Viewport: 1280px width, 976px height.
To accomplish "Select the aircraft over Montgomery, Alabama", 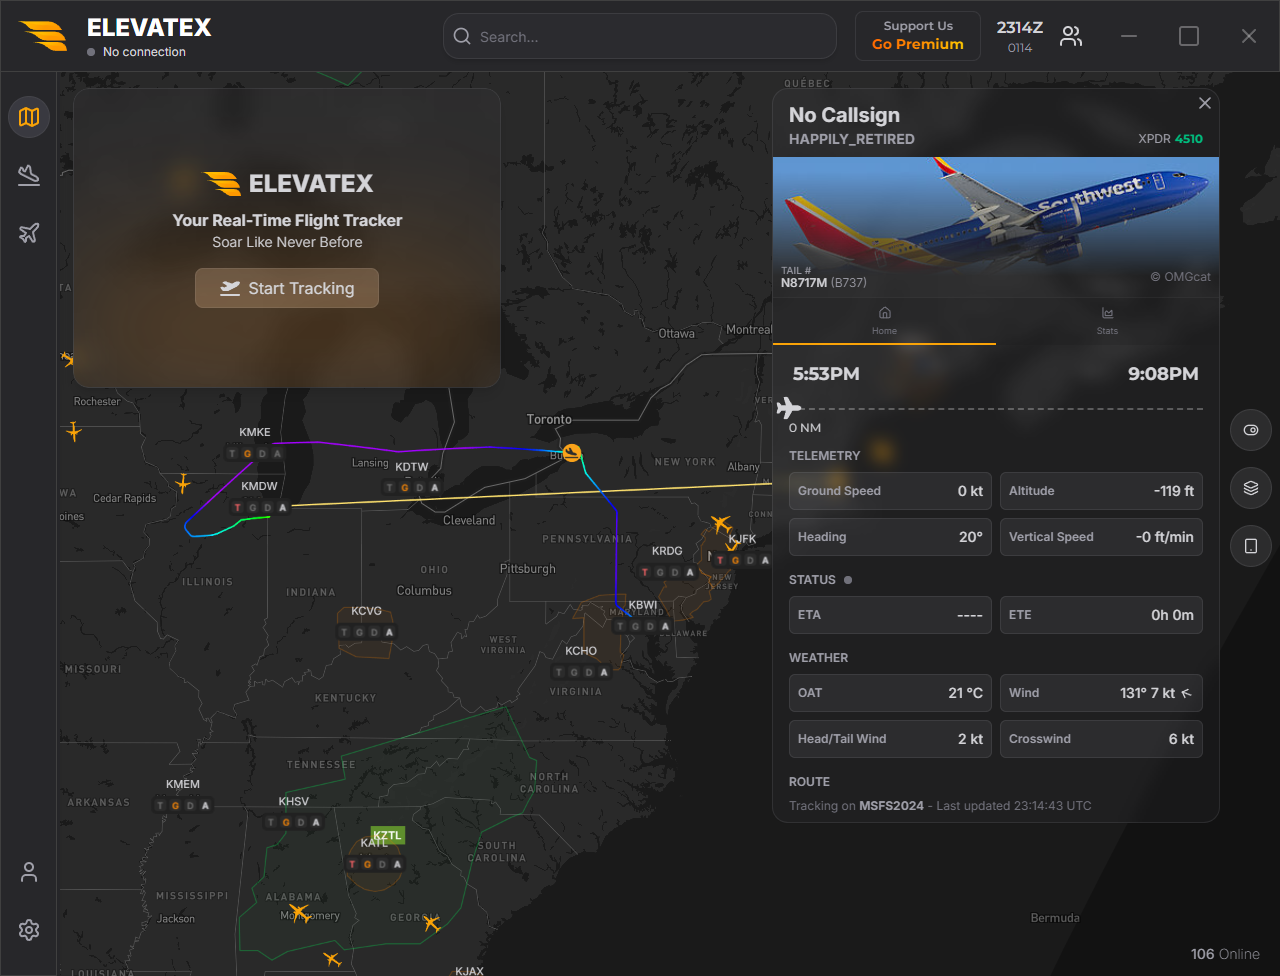I will (298, 912).
